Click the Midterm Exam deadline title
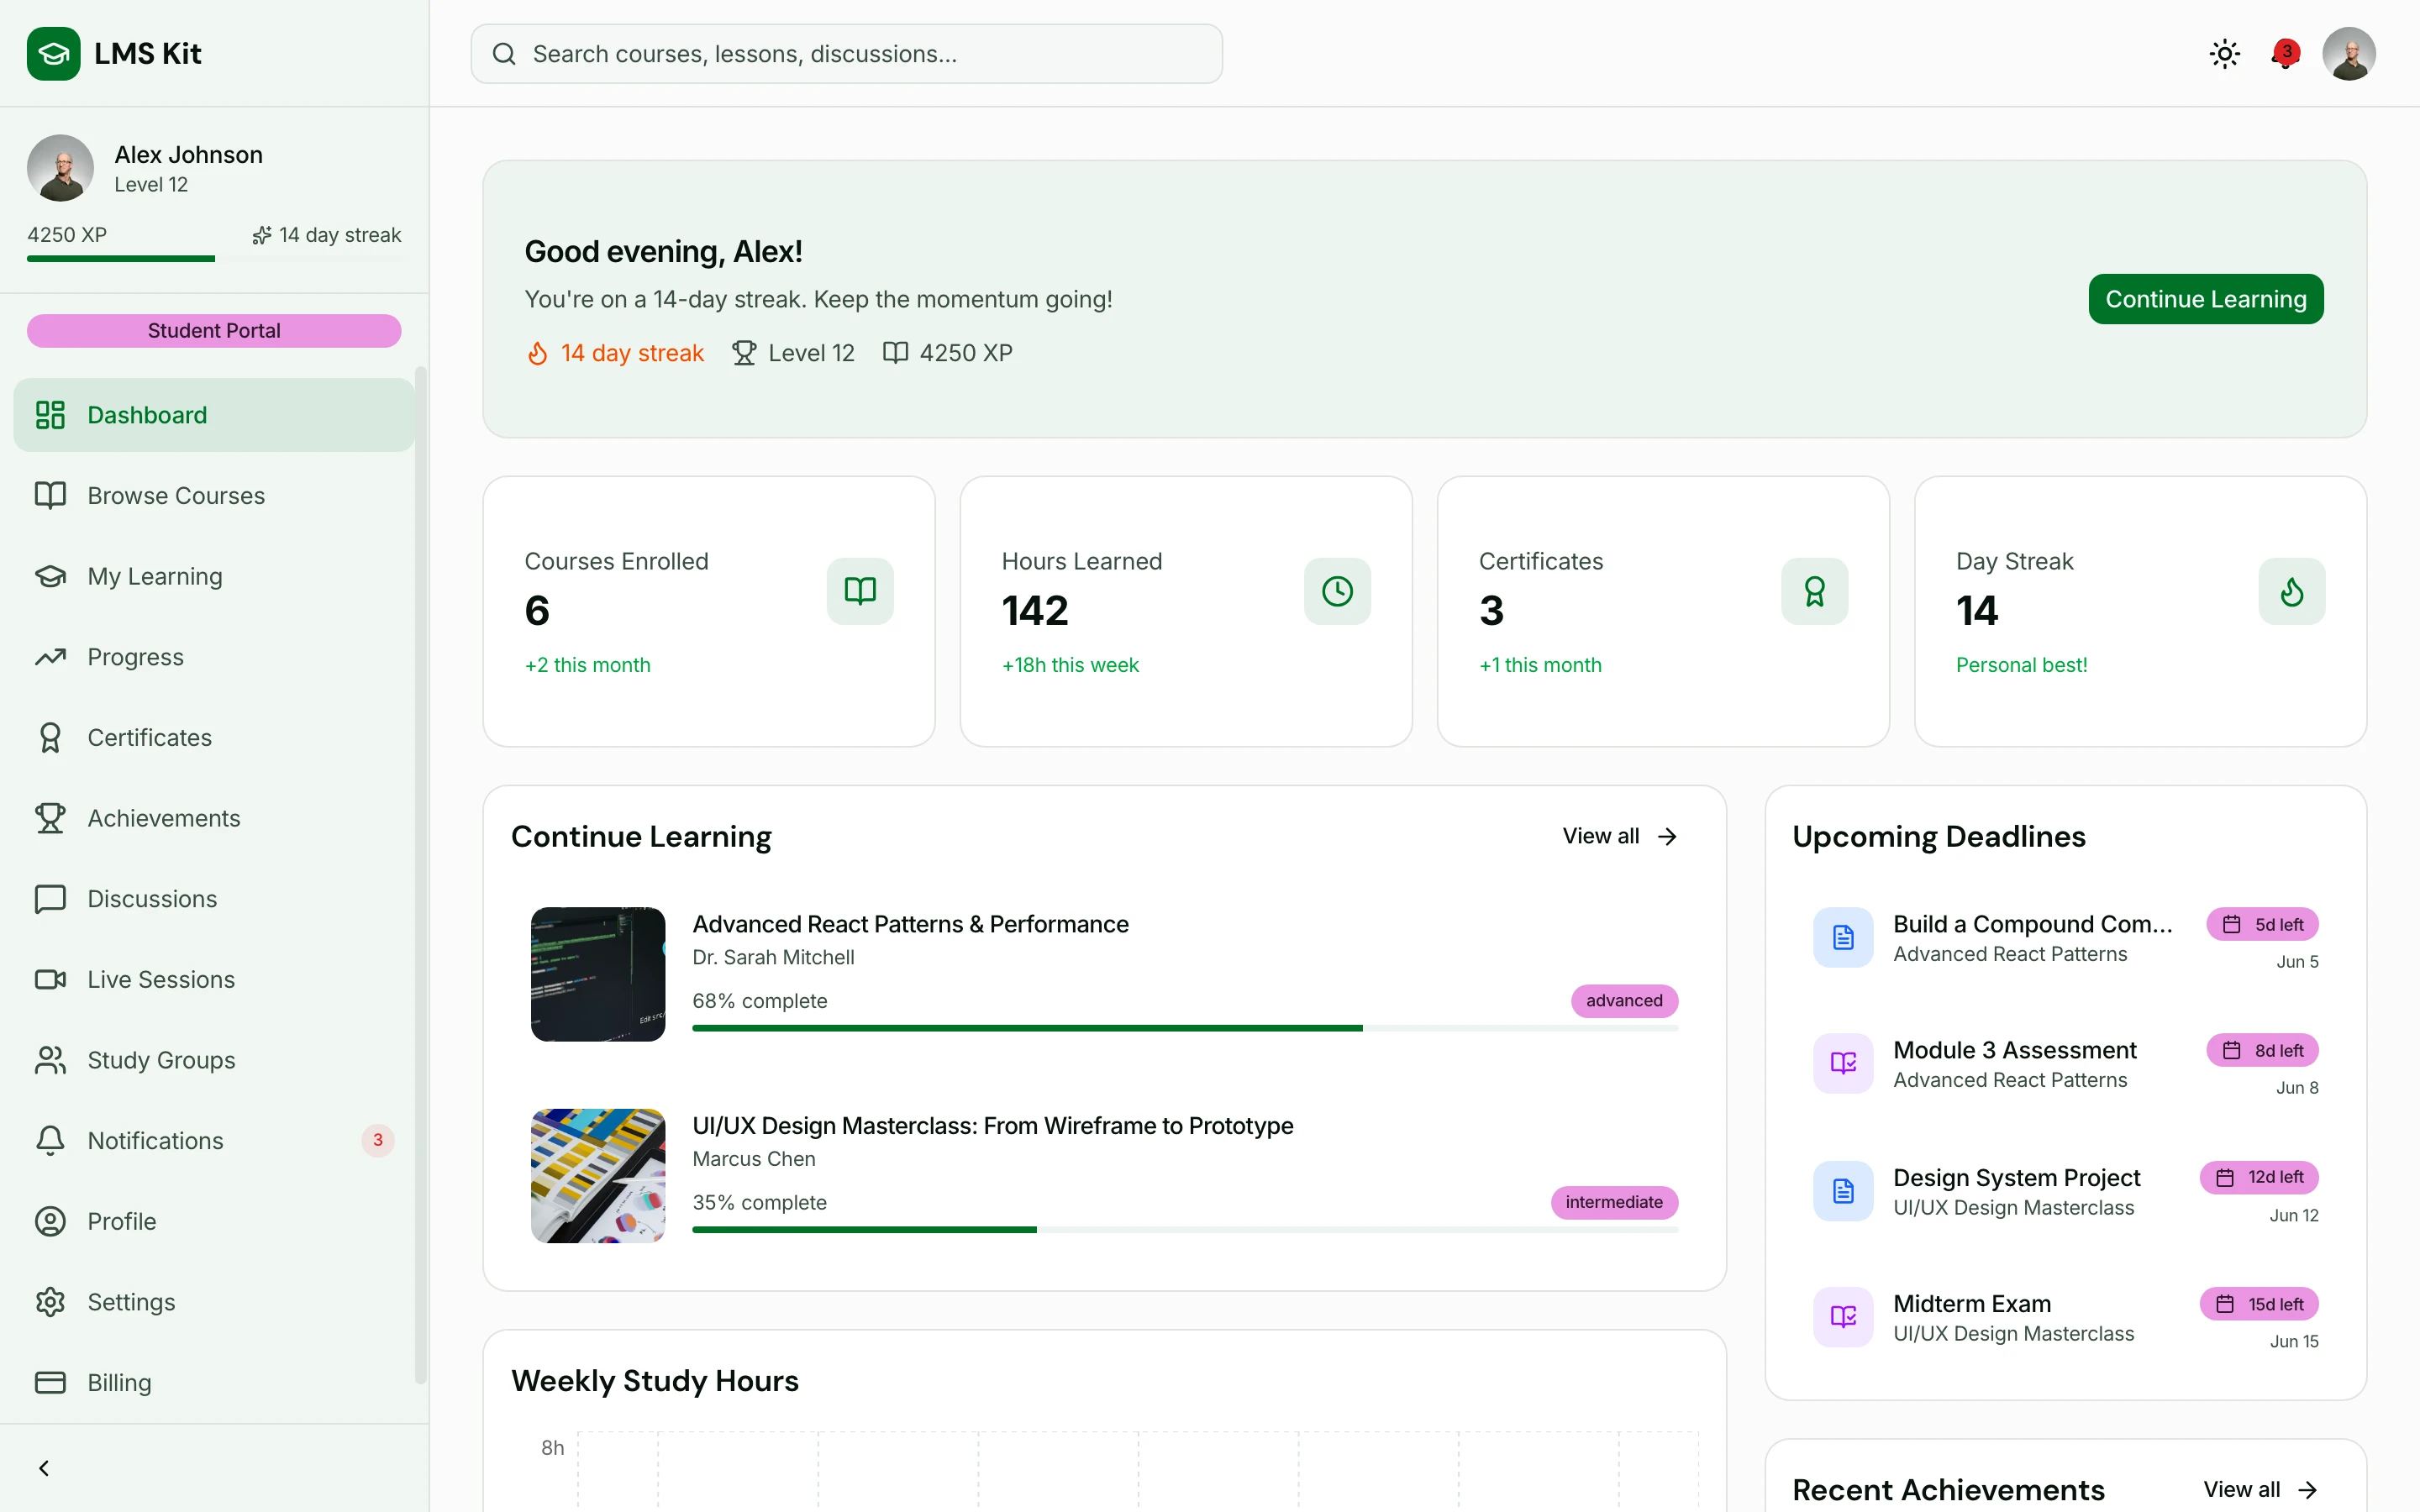The height and width of the screenshot is (1512, 2420). point(1971,1304)
